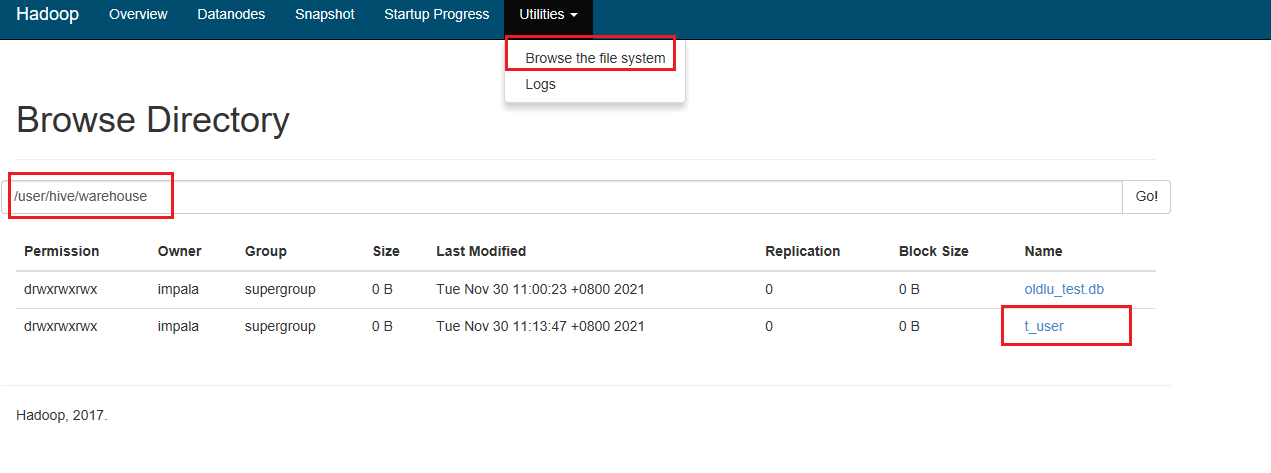Viewport: 1271px width, 473px height.
Task: Click the Hadoop brand link
Action: pyautogui.click(x=47, y=15)
